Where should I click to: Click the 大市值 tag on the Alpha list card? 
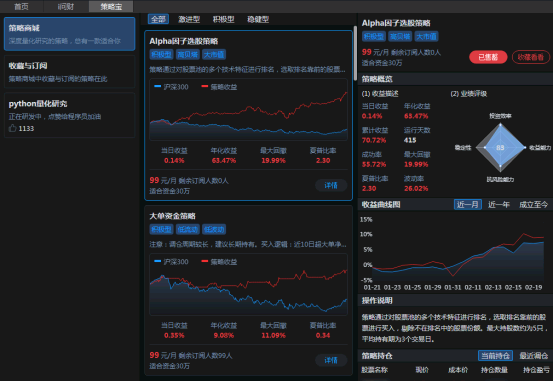coord(214,54)
